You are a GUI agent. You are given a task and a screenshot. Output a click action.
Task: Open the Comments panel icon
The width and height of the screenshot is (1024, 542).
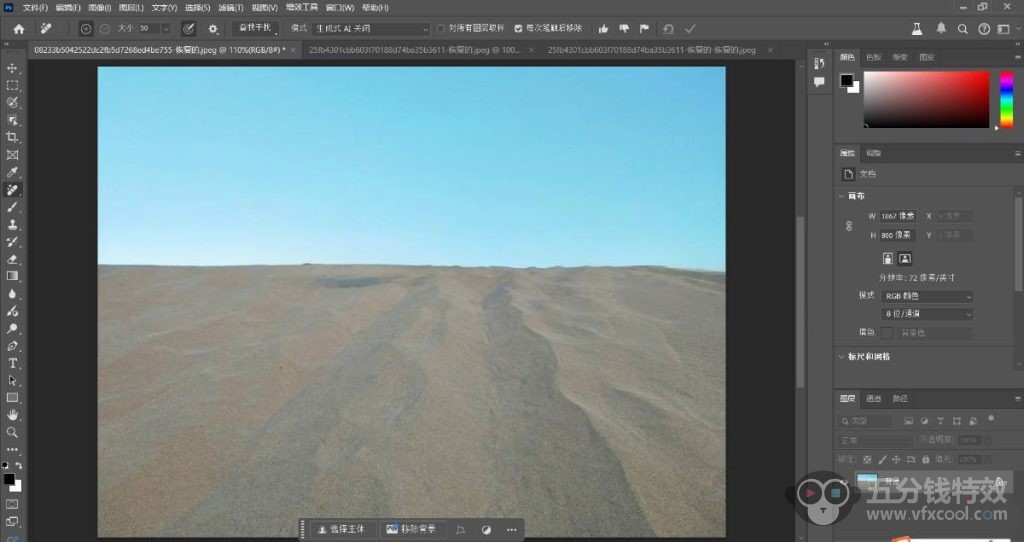820,82
